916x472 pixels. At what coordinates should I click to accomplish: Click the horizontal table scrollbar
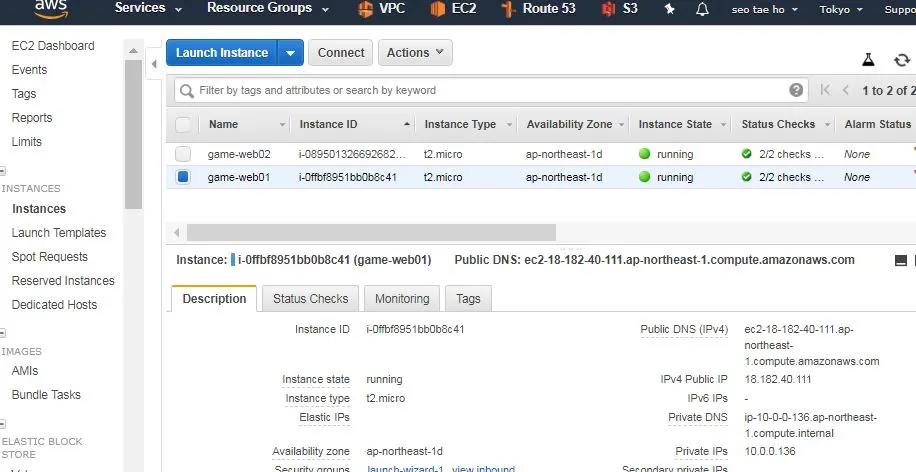(x=371, y=232)
